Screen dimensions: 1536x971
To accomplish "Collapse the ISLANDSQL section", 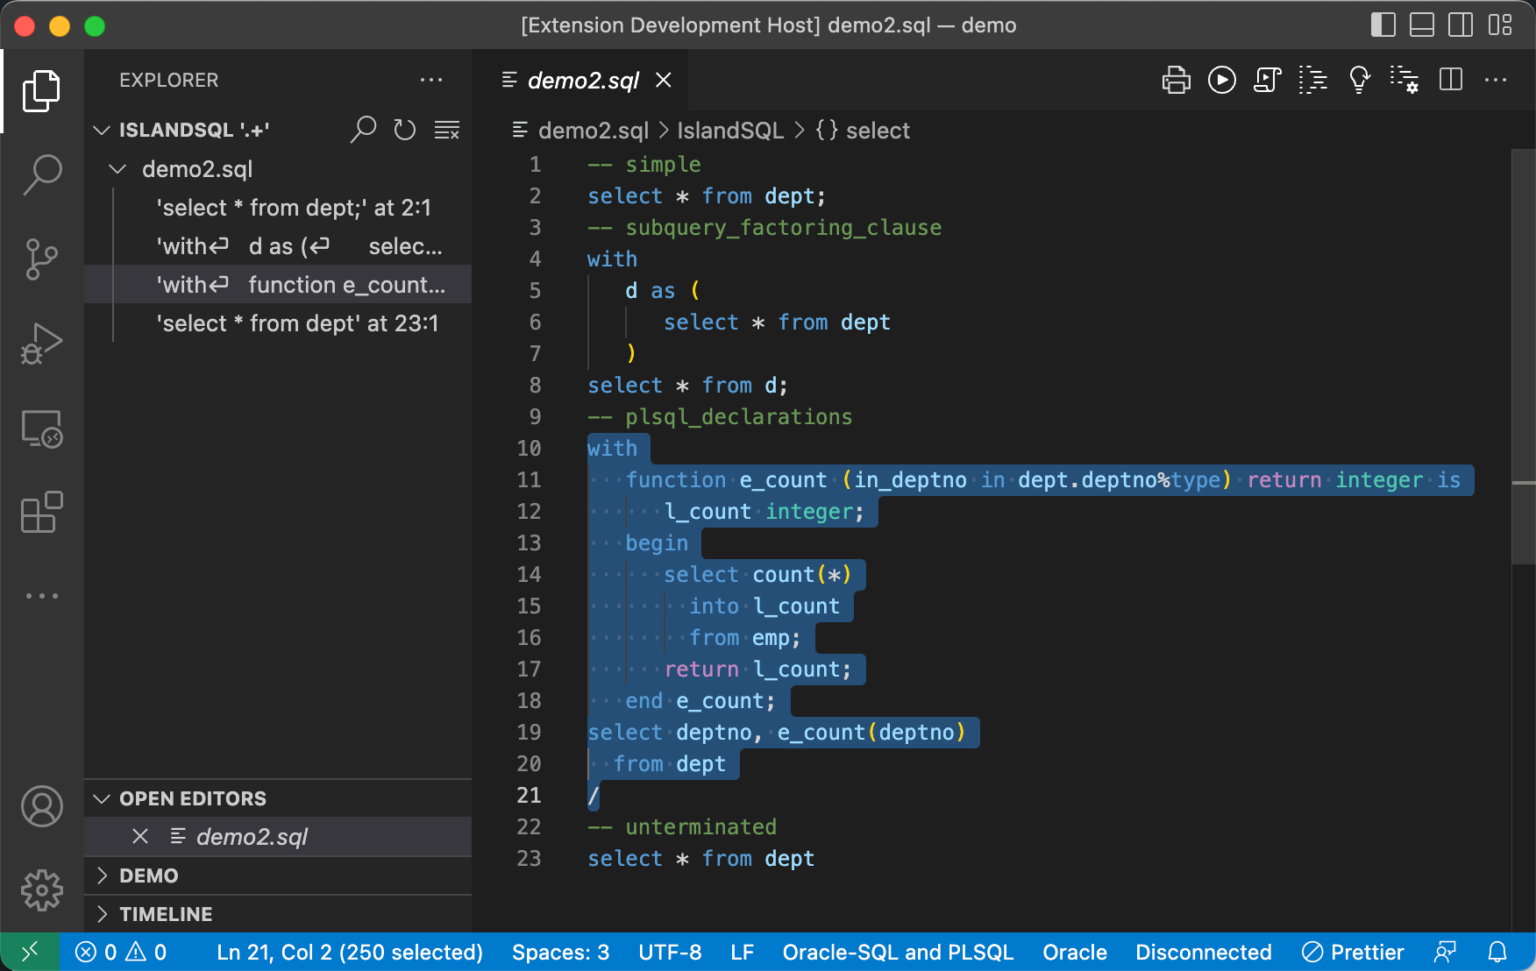I will coord(102,130).
